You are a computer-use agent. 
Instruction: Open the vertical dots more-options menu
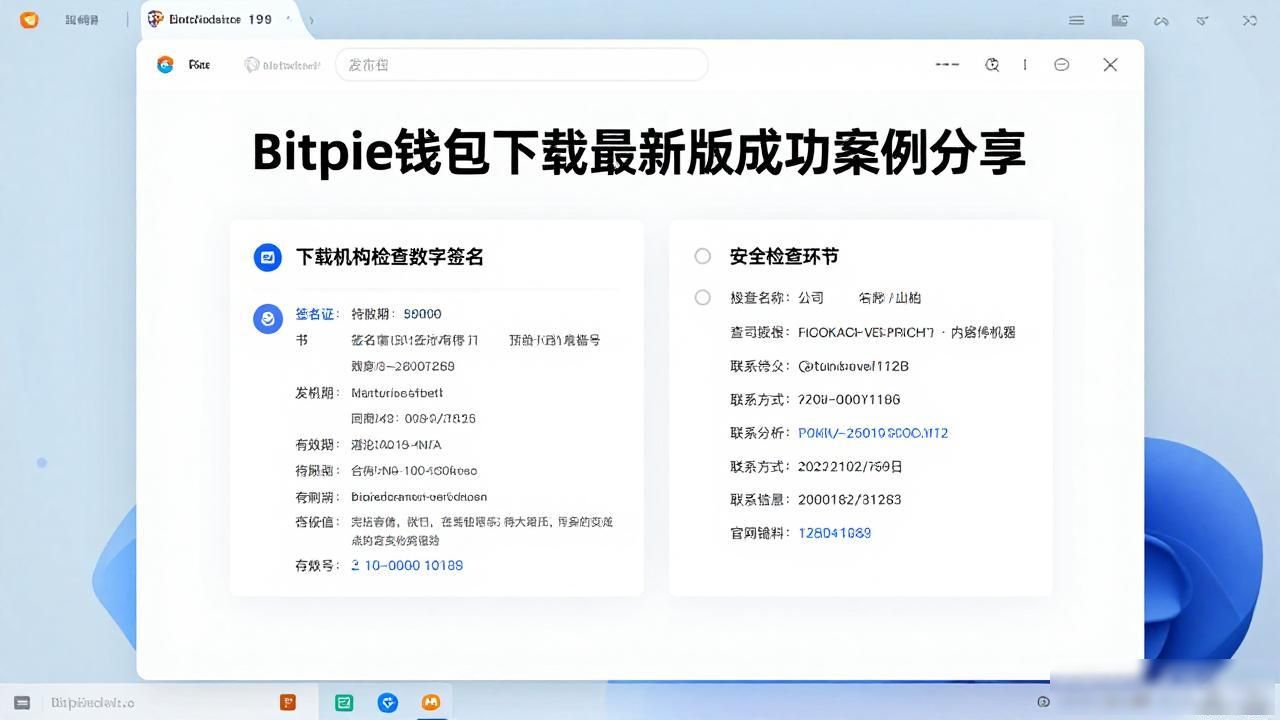1025,64
